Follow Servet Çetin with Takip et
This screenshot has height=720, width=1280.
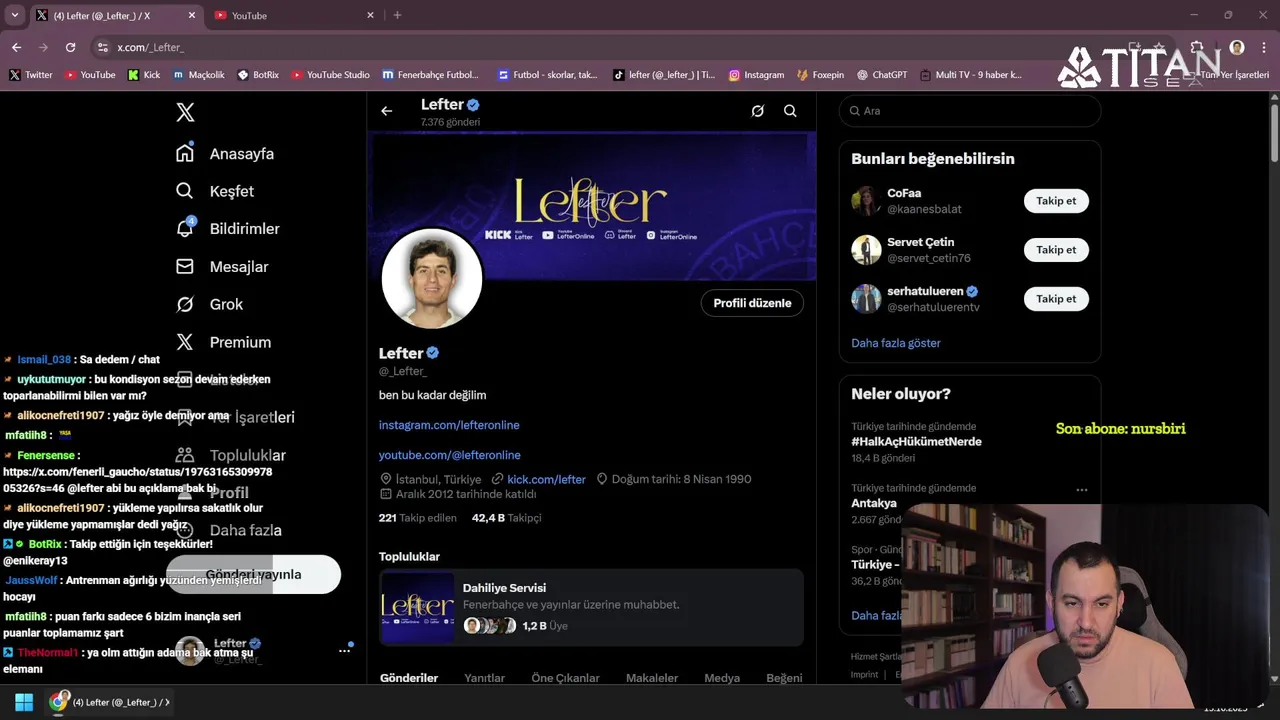tap(1056, 250)
